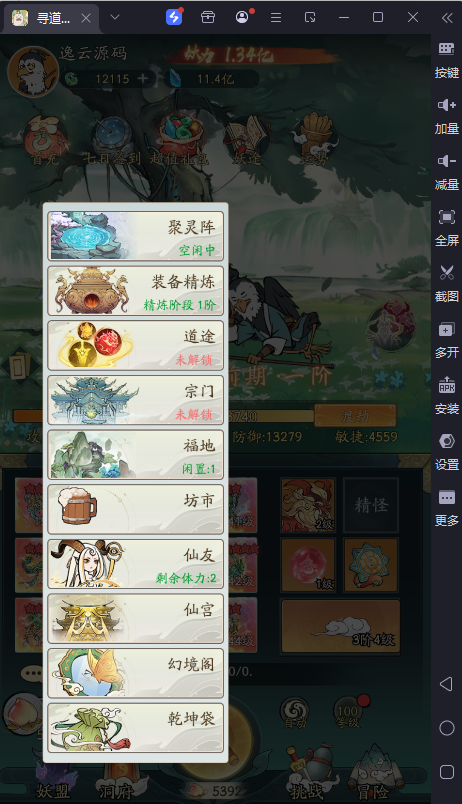
Task: Take a screenshot with 截图 scissors icon
Action: point(447,284)
